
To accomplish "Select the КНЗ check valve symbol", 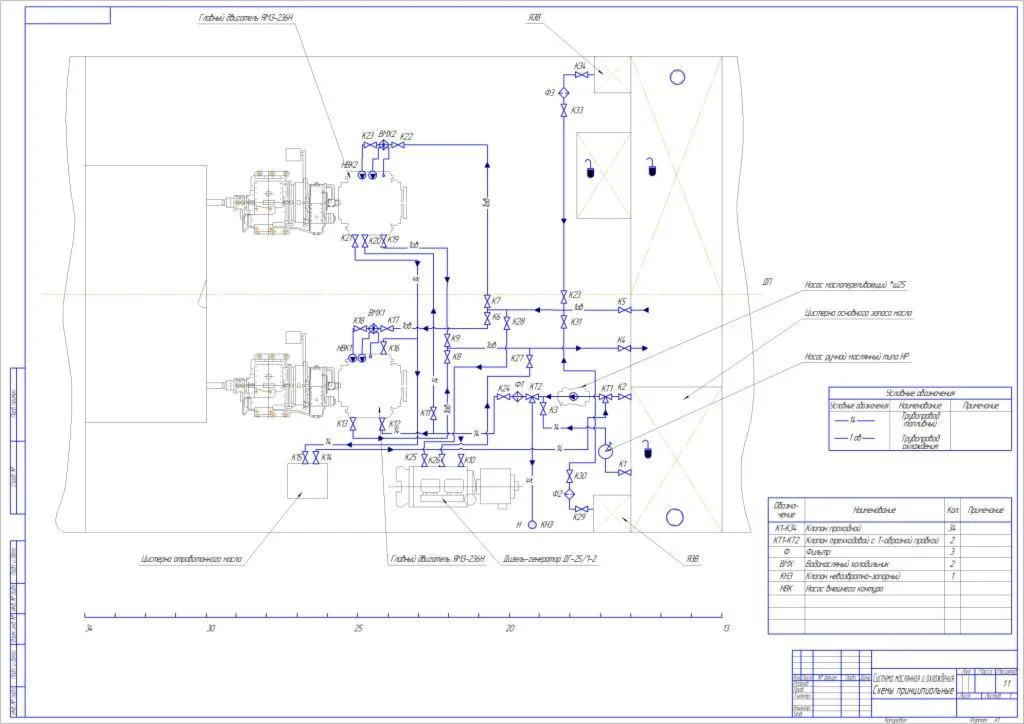I will click(532, 524).
